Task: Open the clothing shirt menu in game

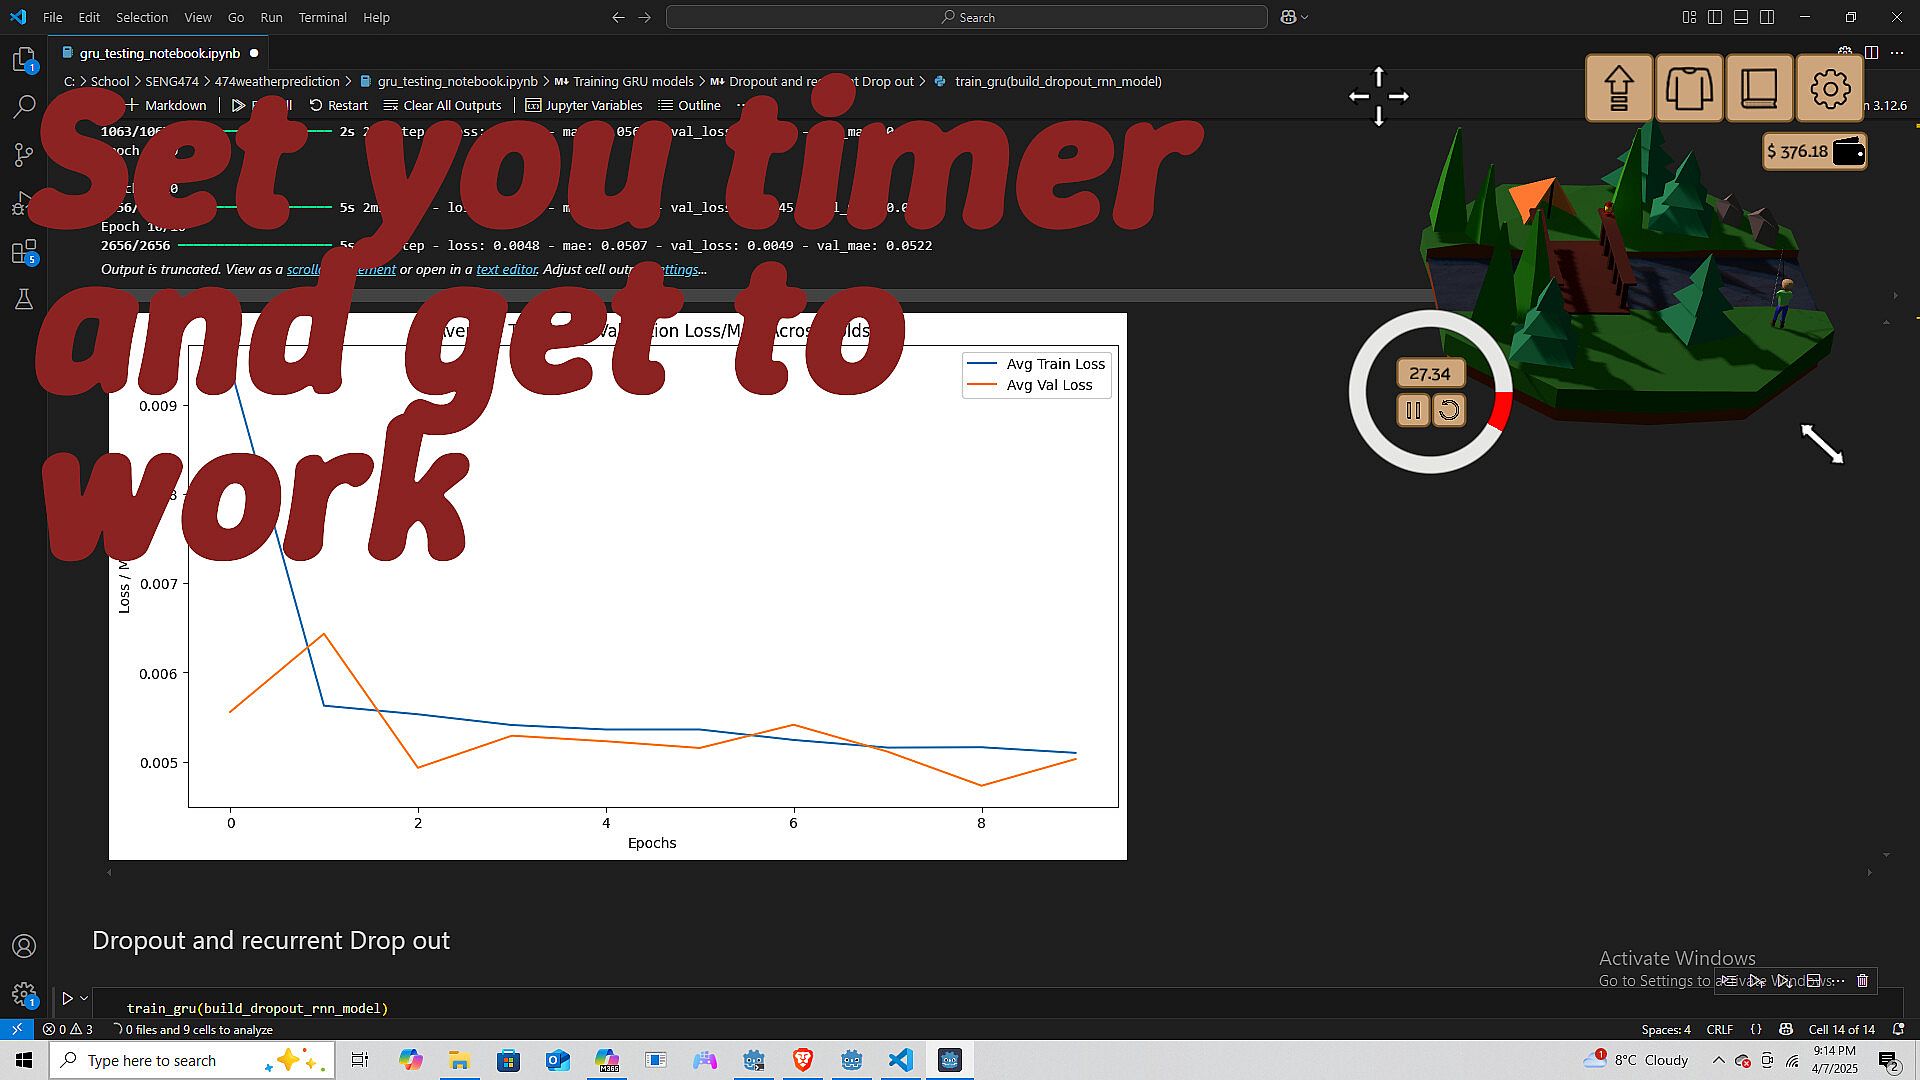Action: (1688, 89)
